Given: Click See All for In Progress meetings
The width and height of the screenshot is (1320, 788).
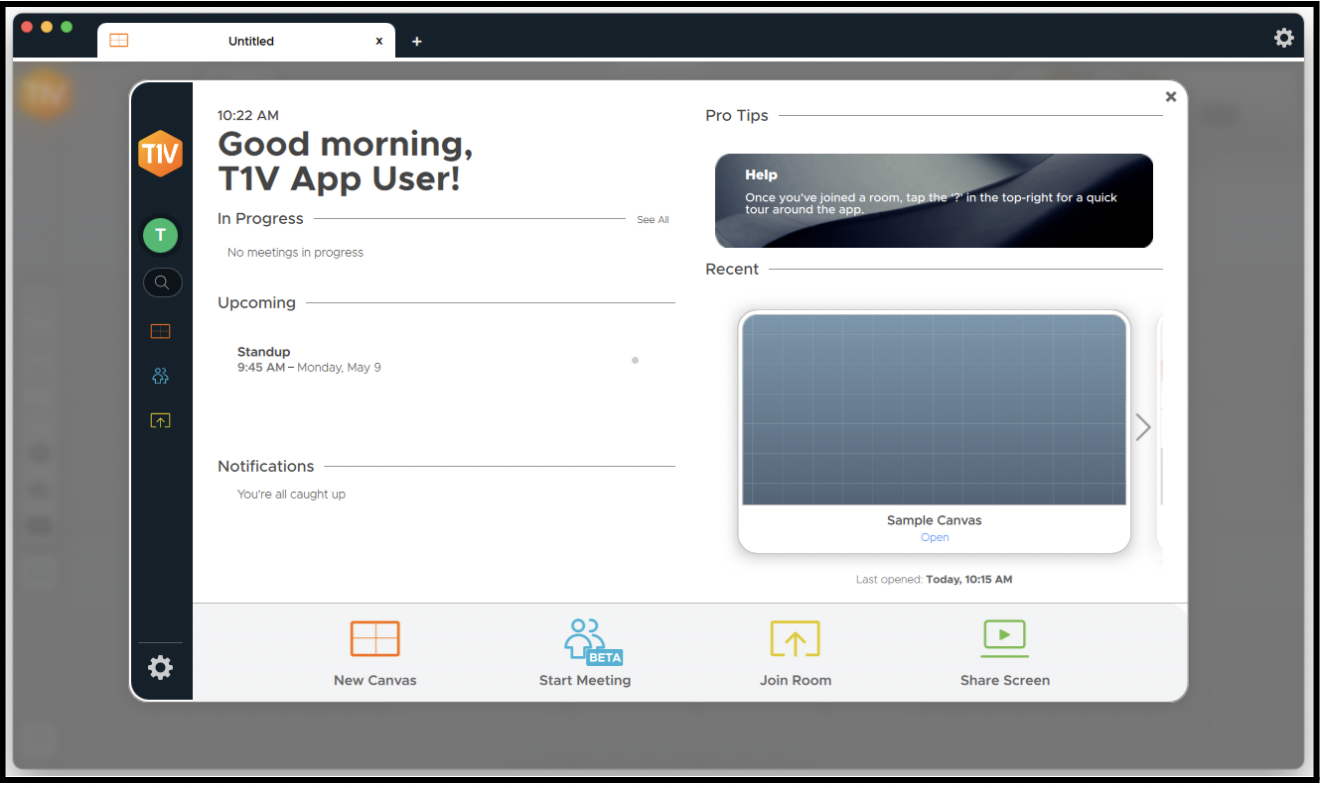Looking at the screenshot, I should tap(653, 220).
